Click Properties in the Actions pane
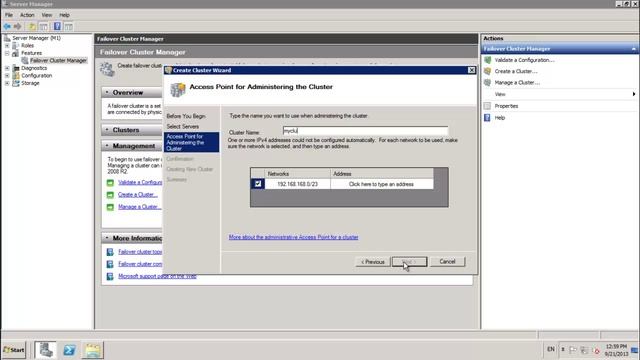The image size is (640, 360). 506,106
